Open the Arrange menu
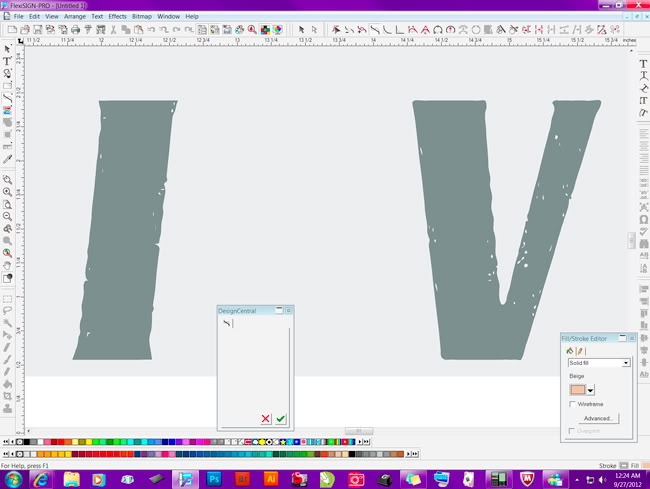This screenshot has width=650, height=489. [x=75, y=16]
